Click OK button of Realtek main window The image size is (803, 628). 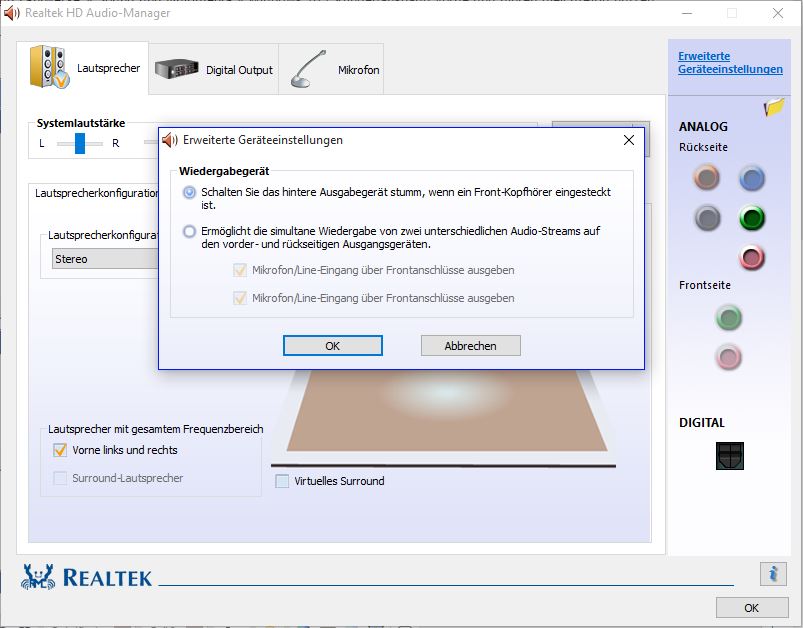(x=752, y=608)
